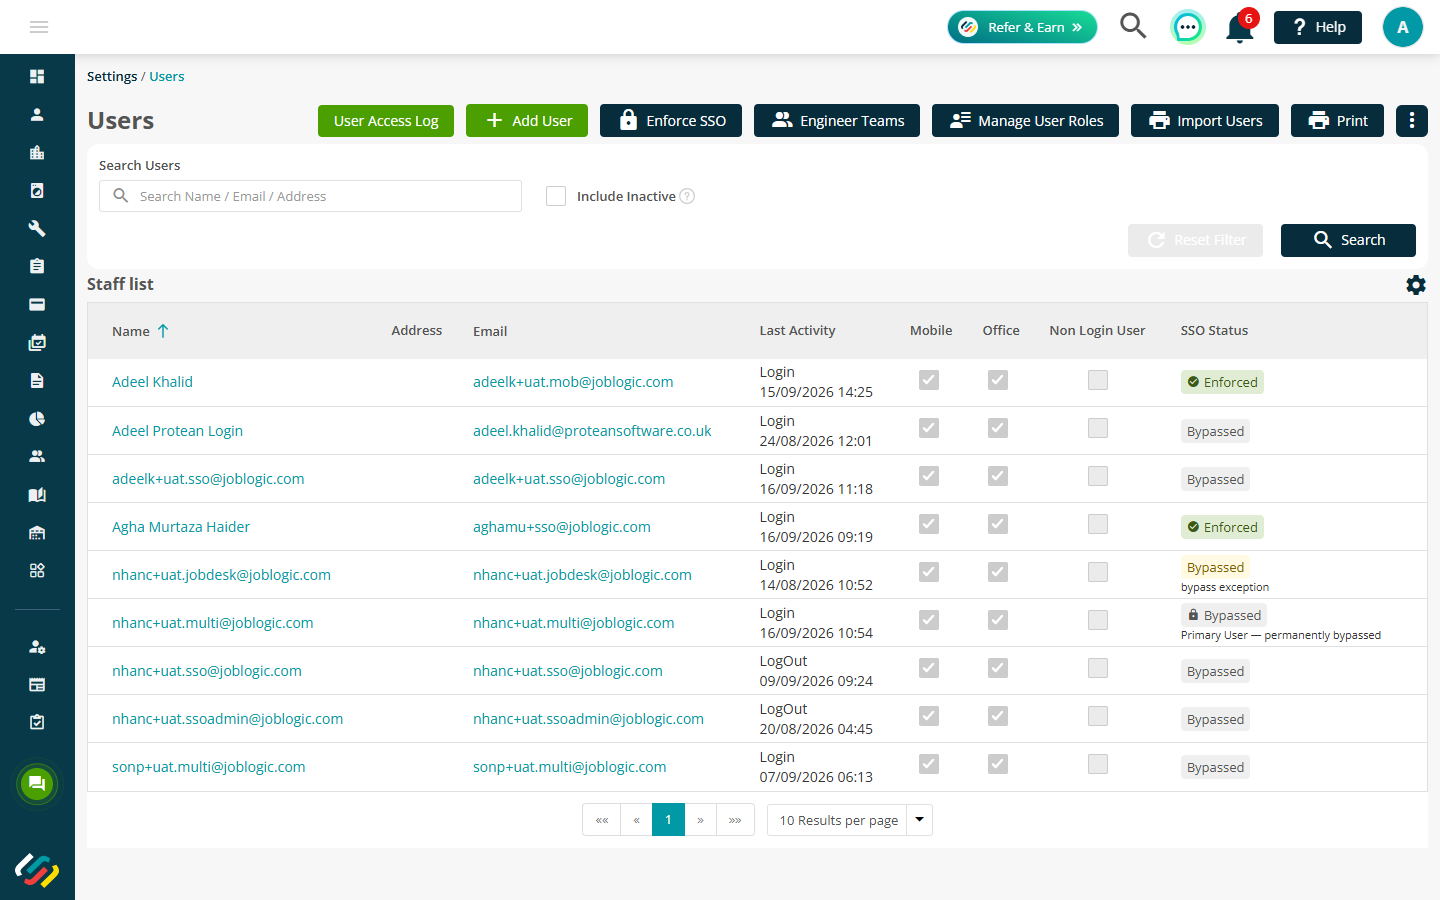Open Engineer Teams

coord(837,120)
